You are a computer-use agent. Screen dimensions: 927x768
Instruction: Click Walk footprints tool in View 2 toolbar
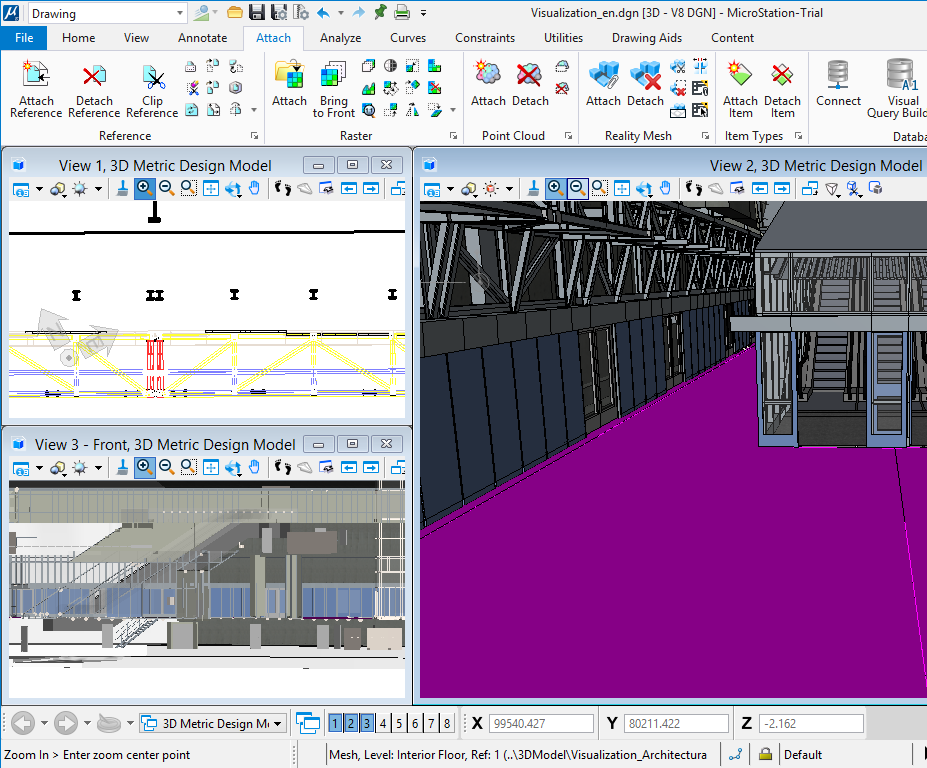[x=694, y=189]
